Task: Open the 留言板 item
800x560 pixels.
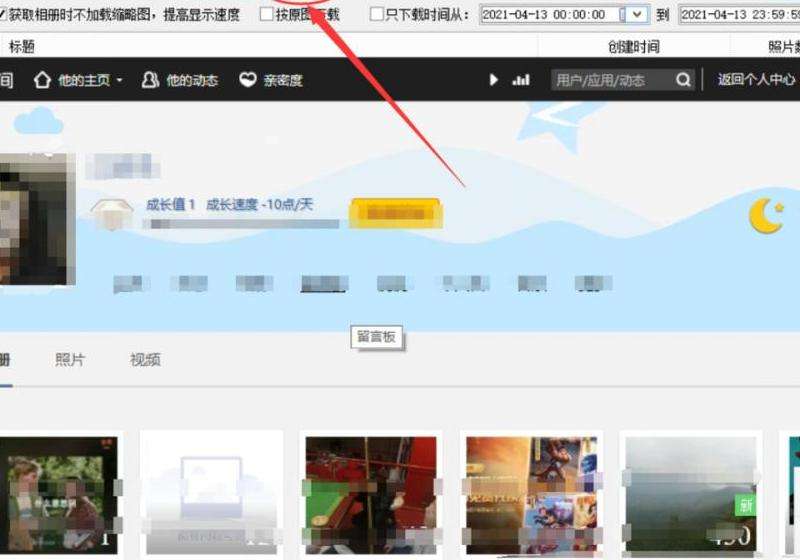Action: 377,337
